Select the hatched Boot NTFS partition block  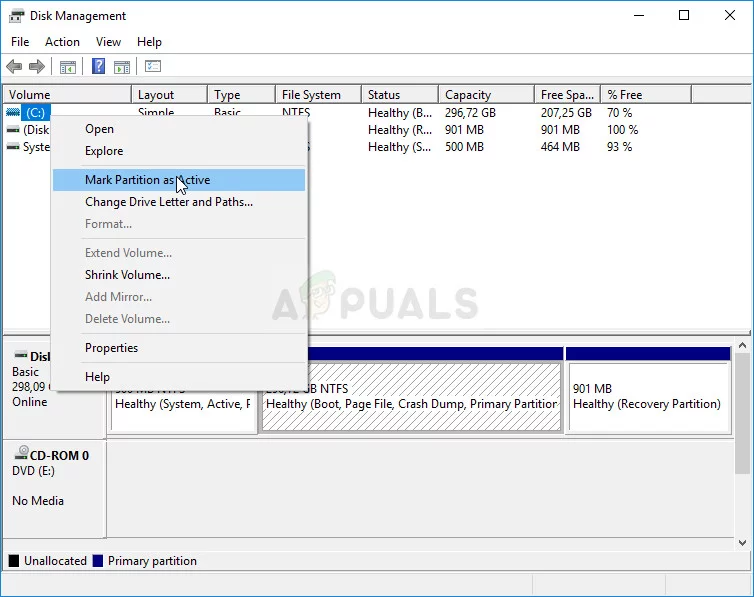pos(411,396)
